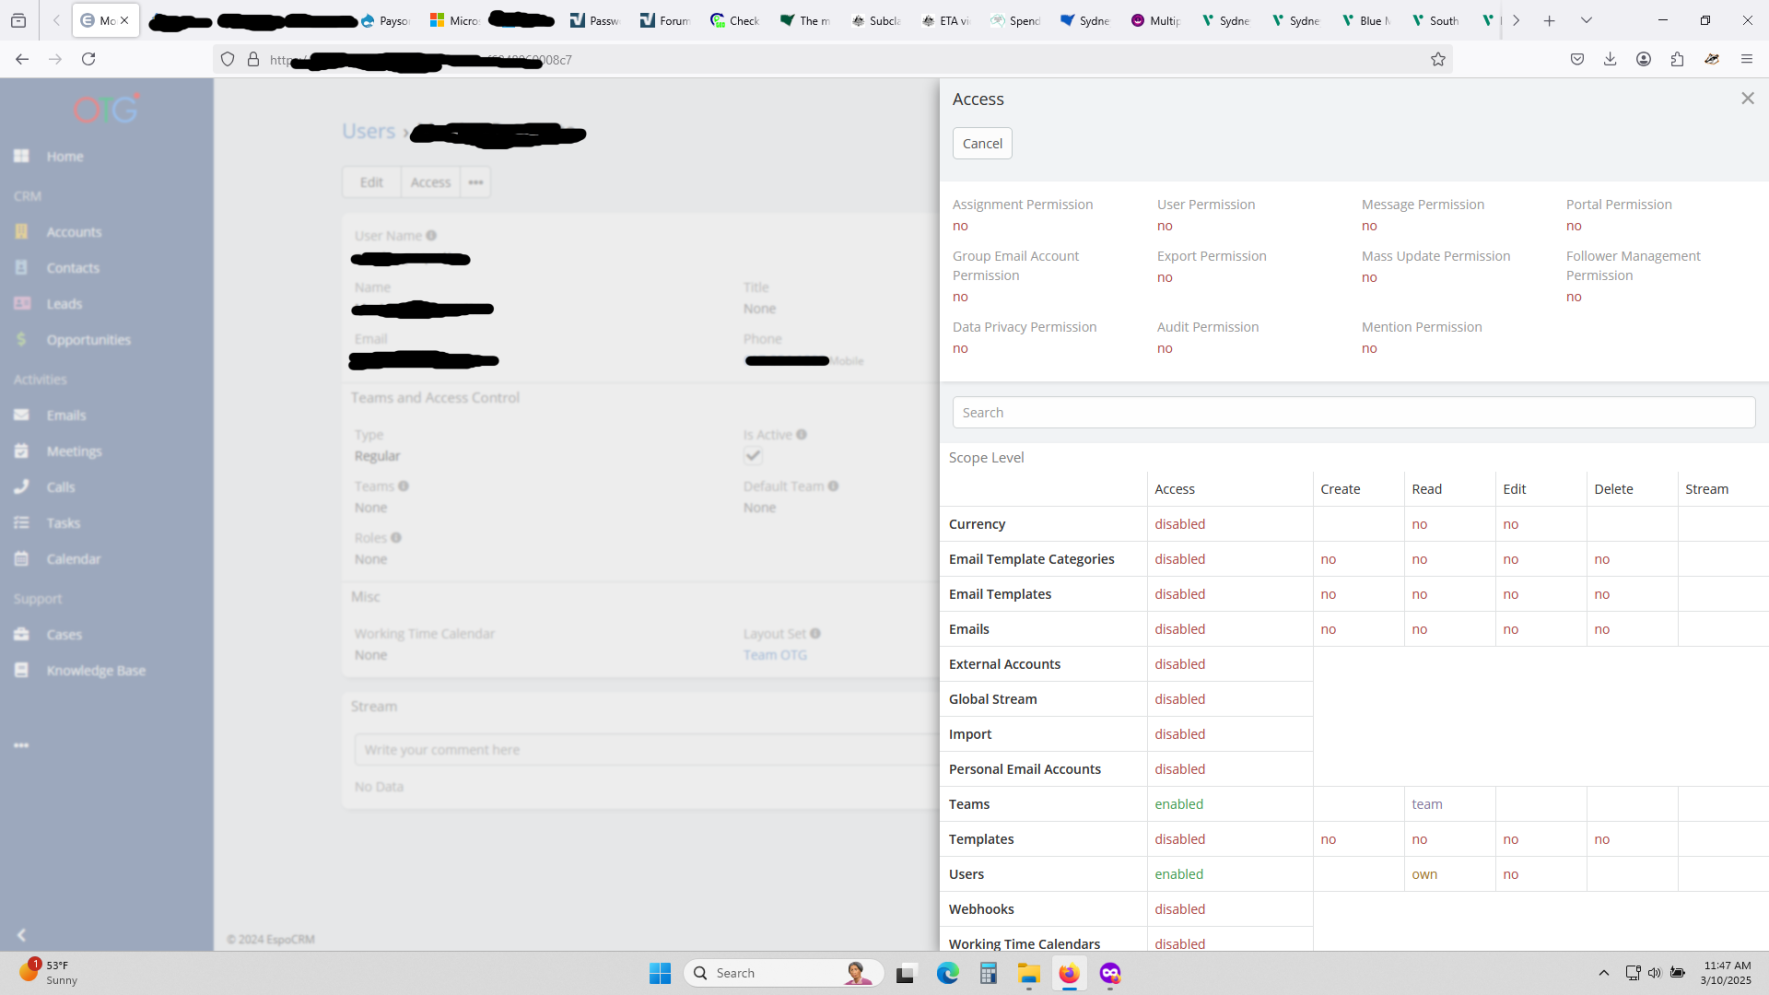Toggle the Is Active checkbox

[x=753, y=456]
